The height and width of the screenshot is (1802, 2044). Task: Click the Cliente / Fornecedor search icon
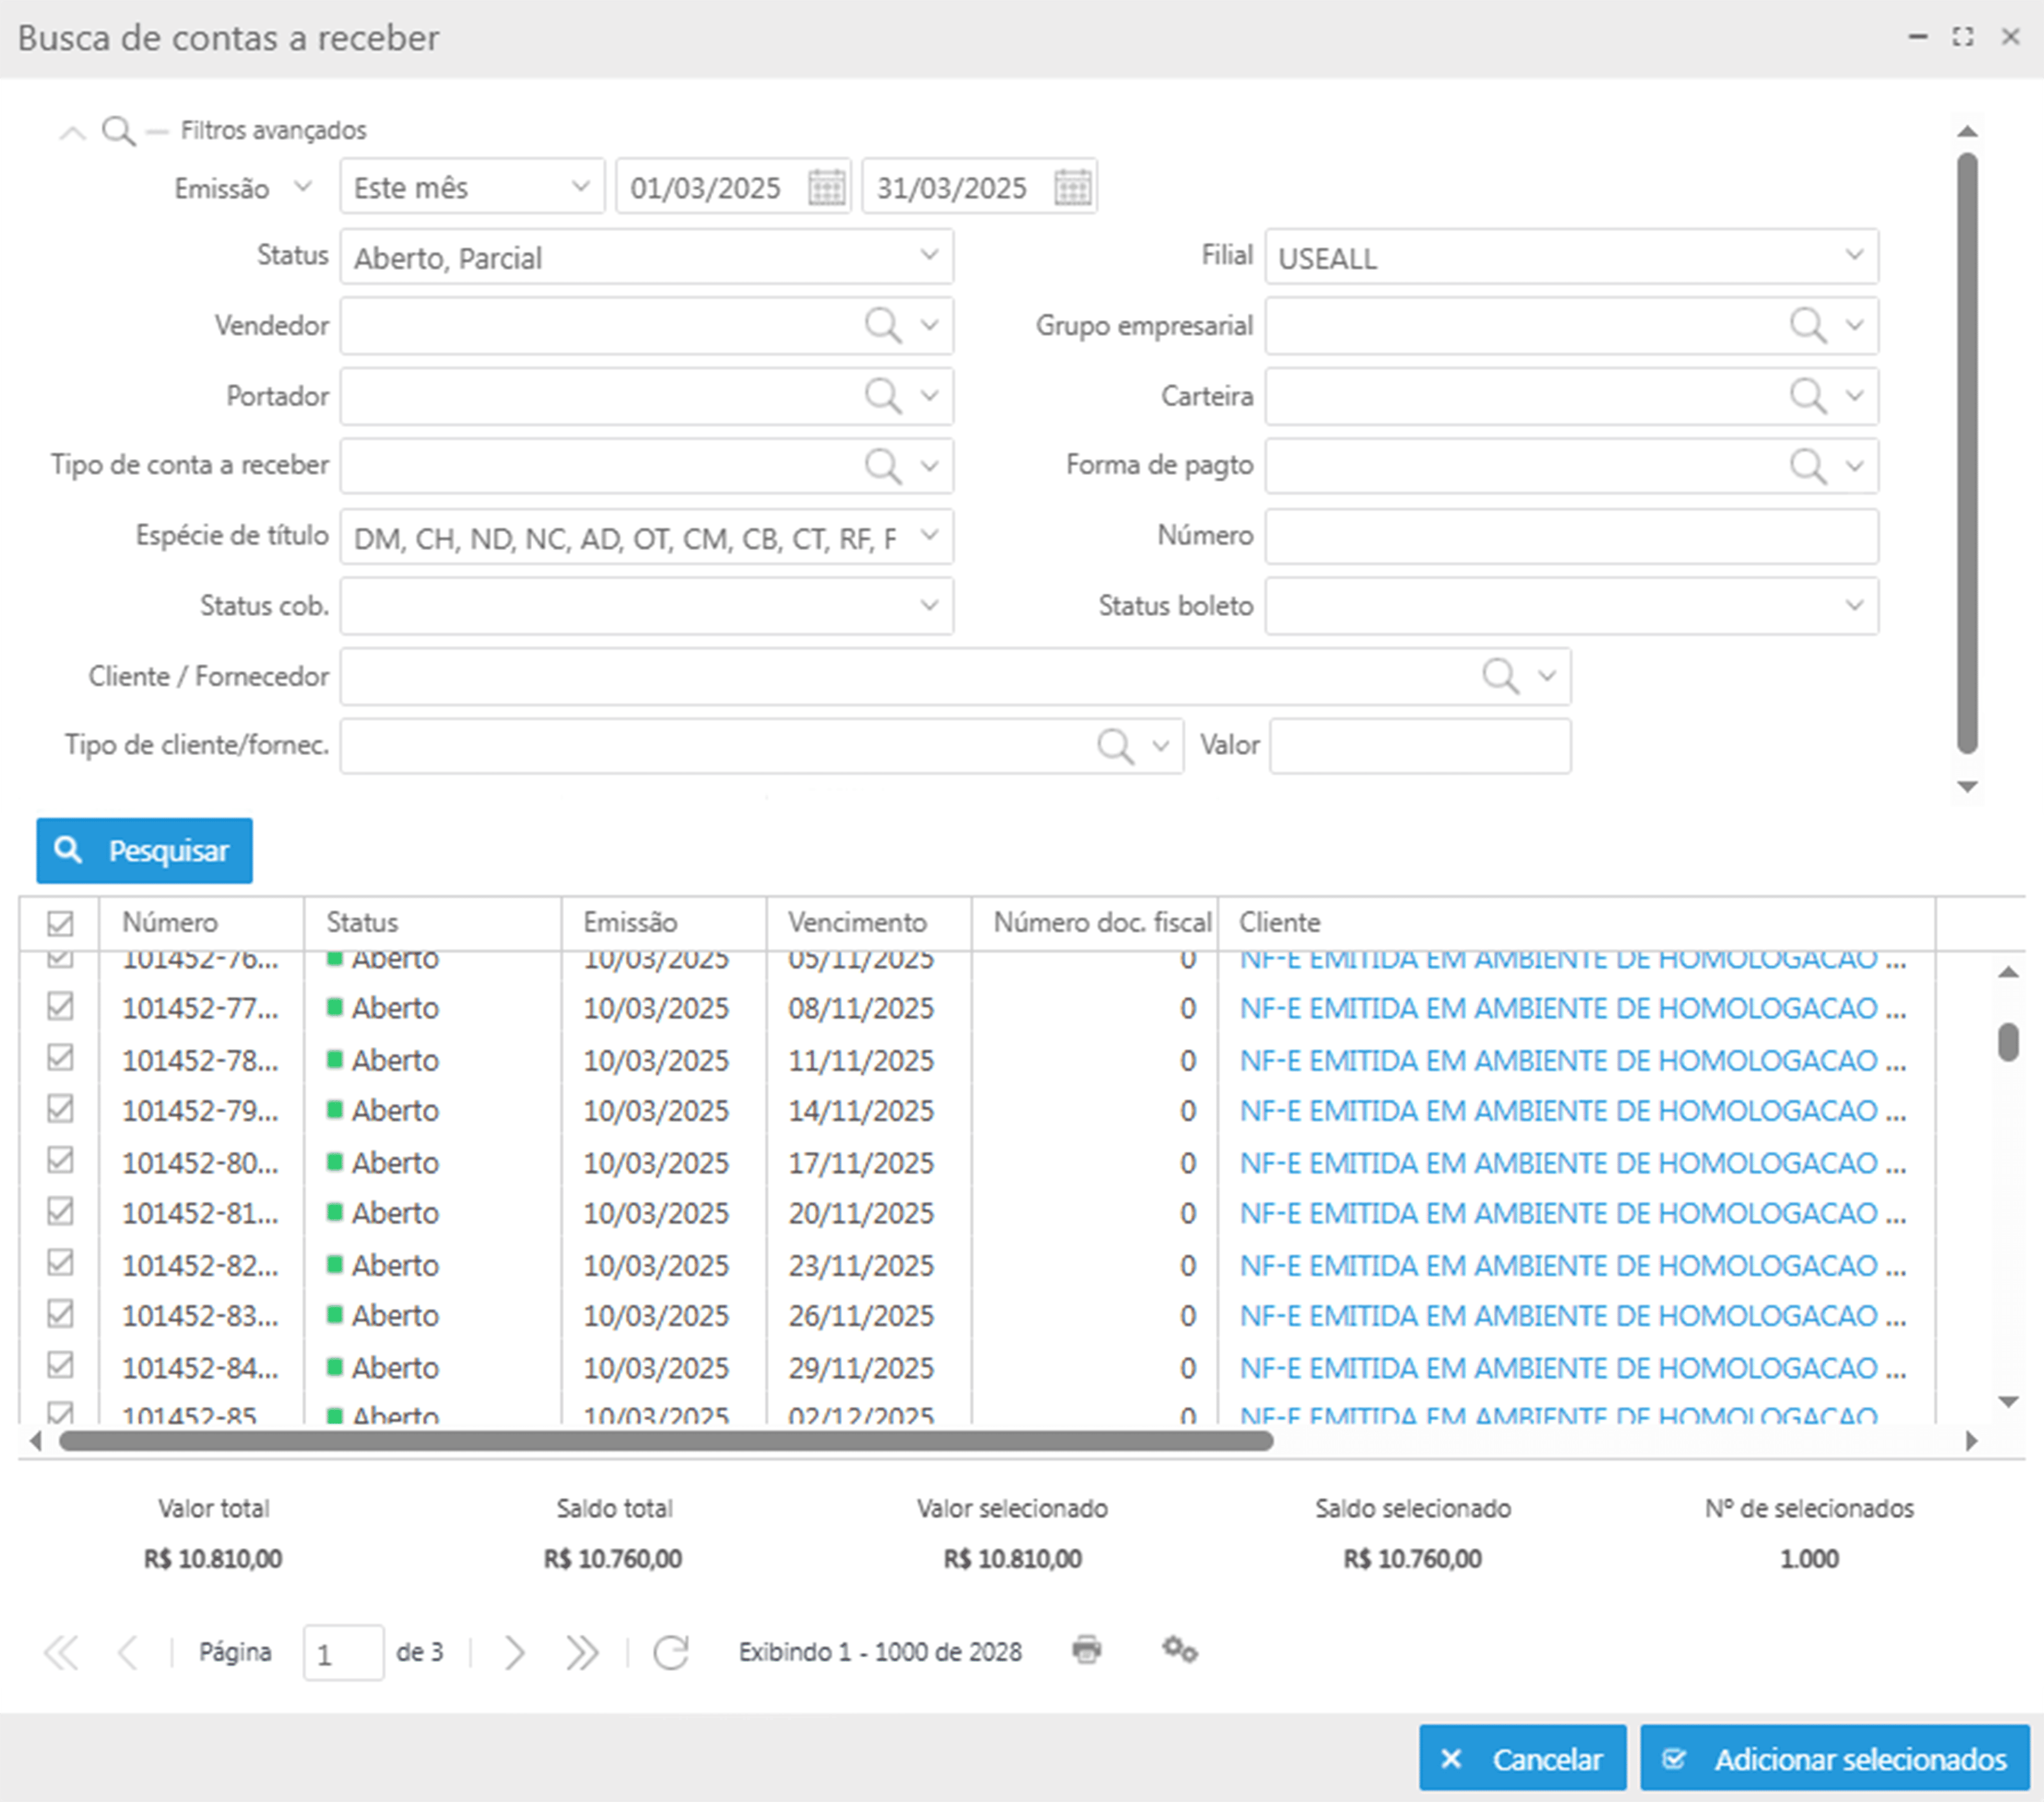pyautogui.click(x=1499, y=676)
